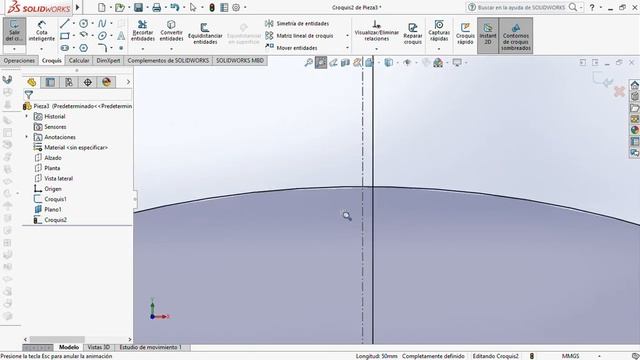Select Cota inteligente dimension tool
This screenshot has height=360, width=640.
tap(42, 31)
